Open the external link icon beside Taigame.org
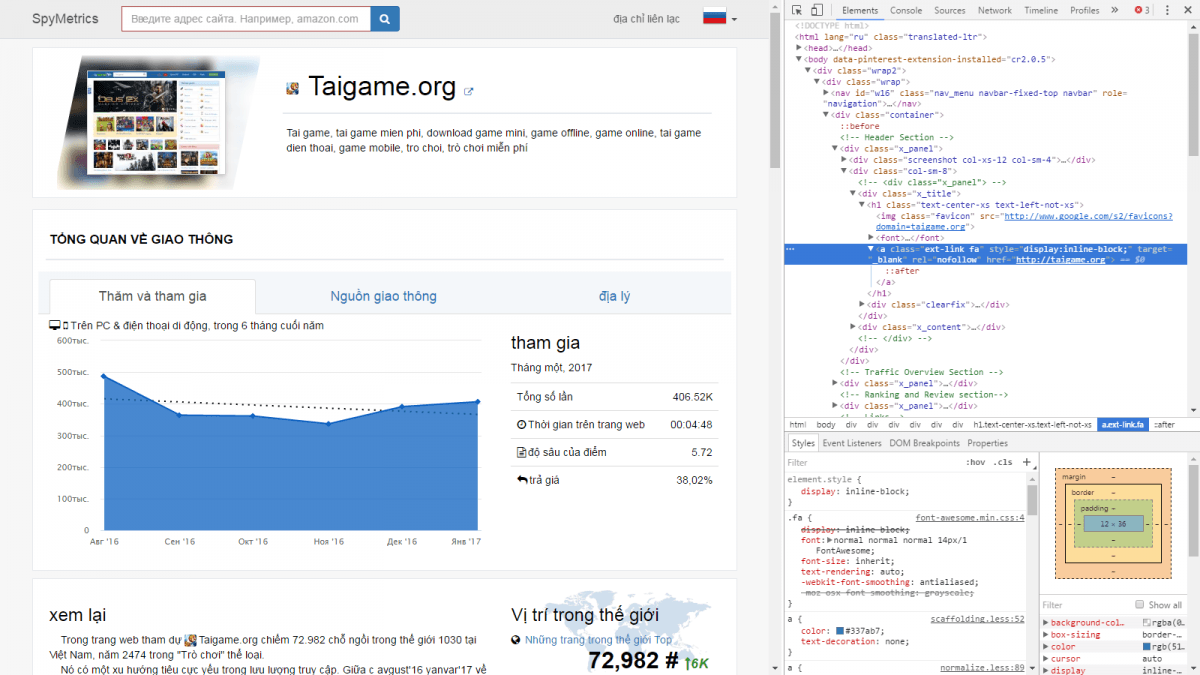Viewport: 1200px width, 675px height. (x=468, y=91)
